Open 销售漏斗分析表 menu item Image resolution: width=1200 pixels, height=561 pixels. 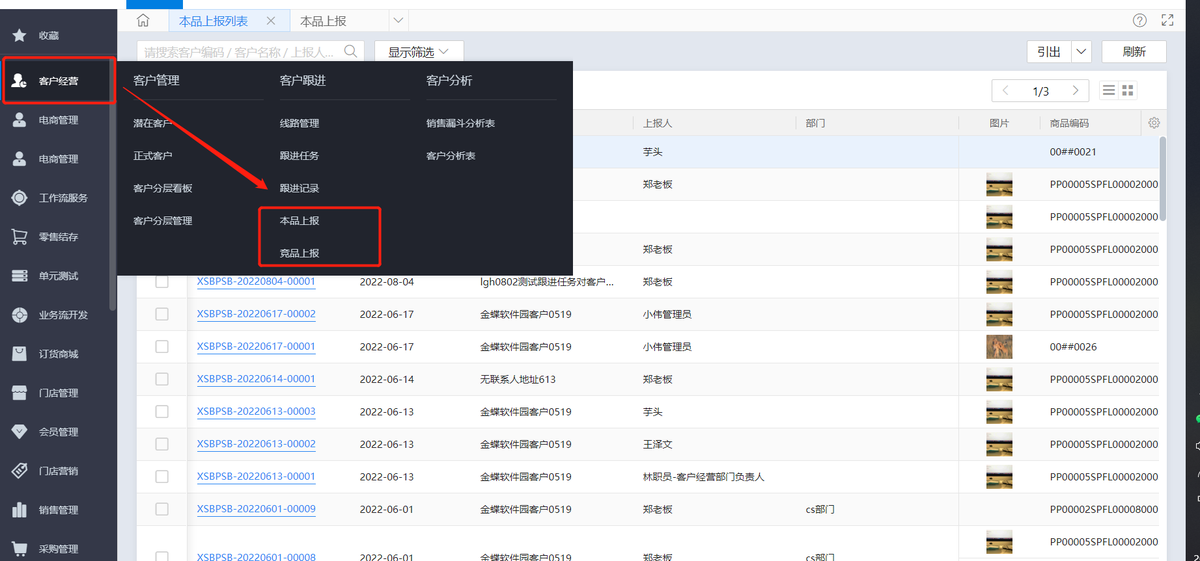[x=461, y=124]
